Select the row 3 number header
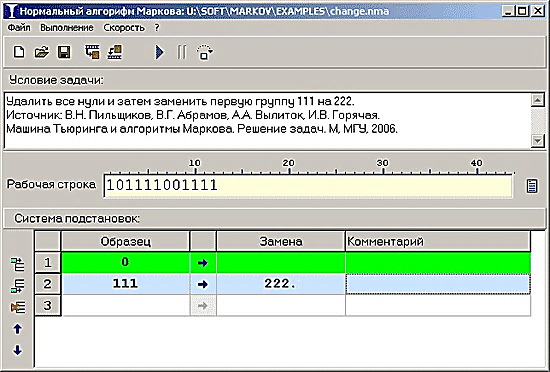 coord(48,305)
